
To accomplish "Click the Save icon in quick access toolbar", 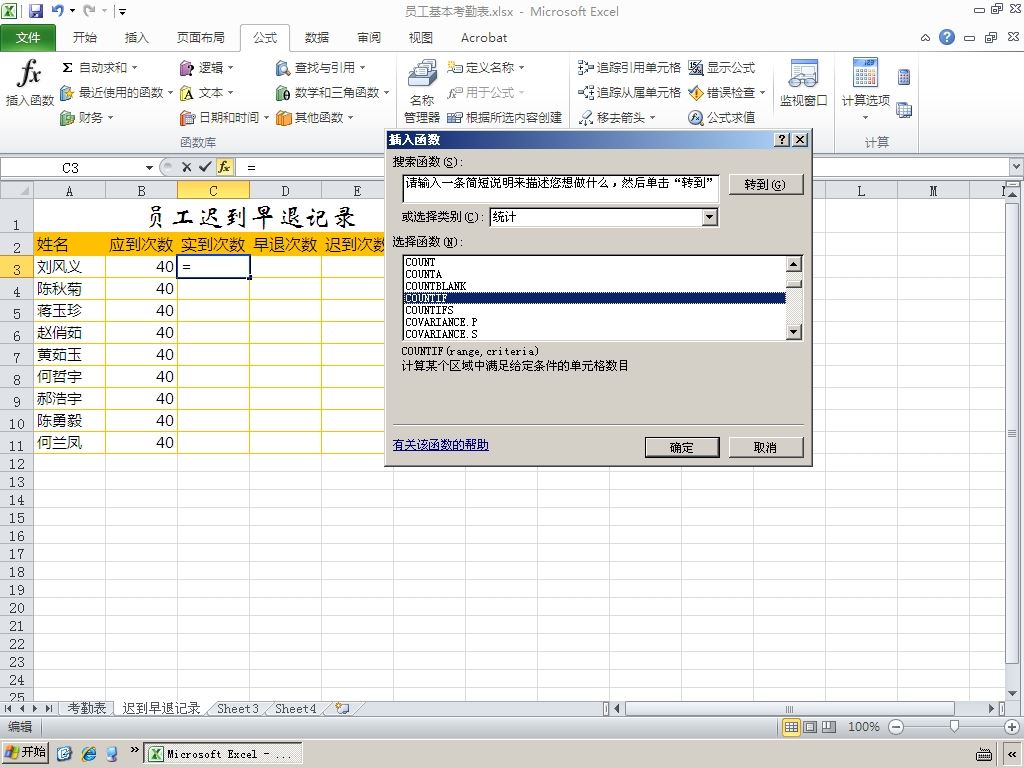I will [x=36, y=10].
